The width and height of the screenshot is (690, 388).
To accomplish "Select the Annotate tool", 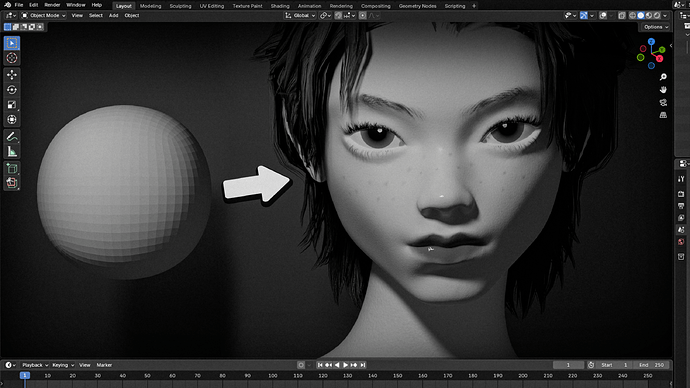I will [x=12, y=136].
